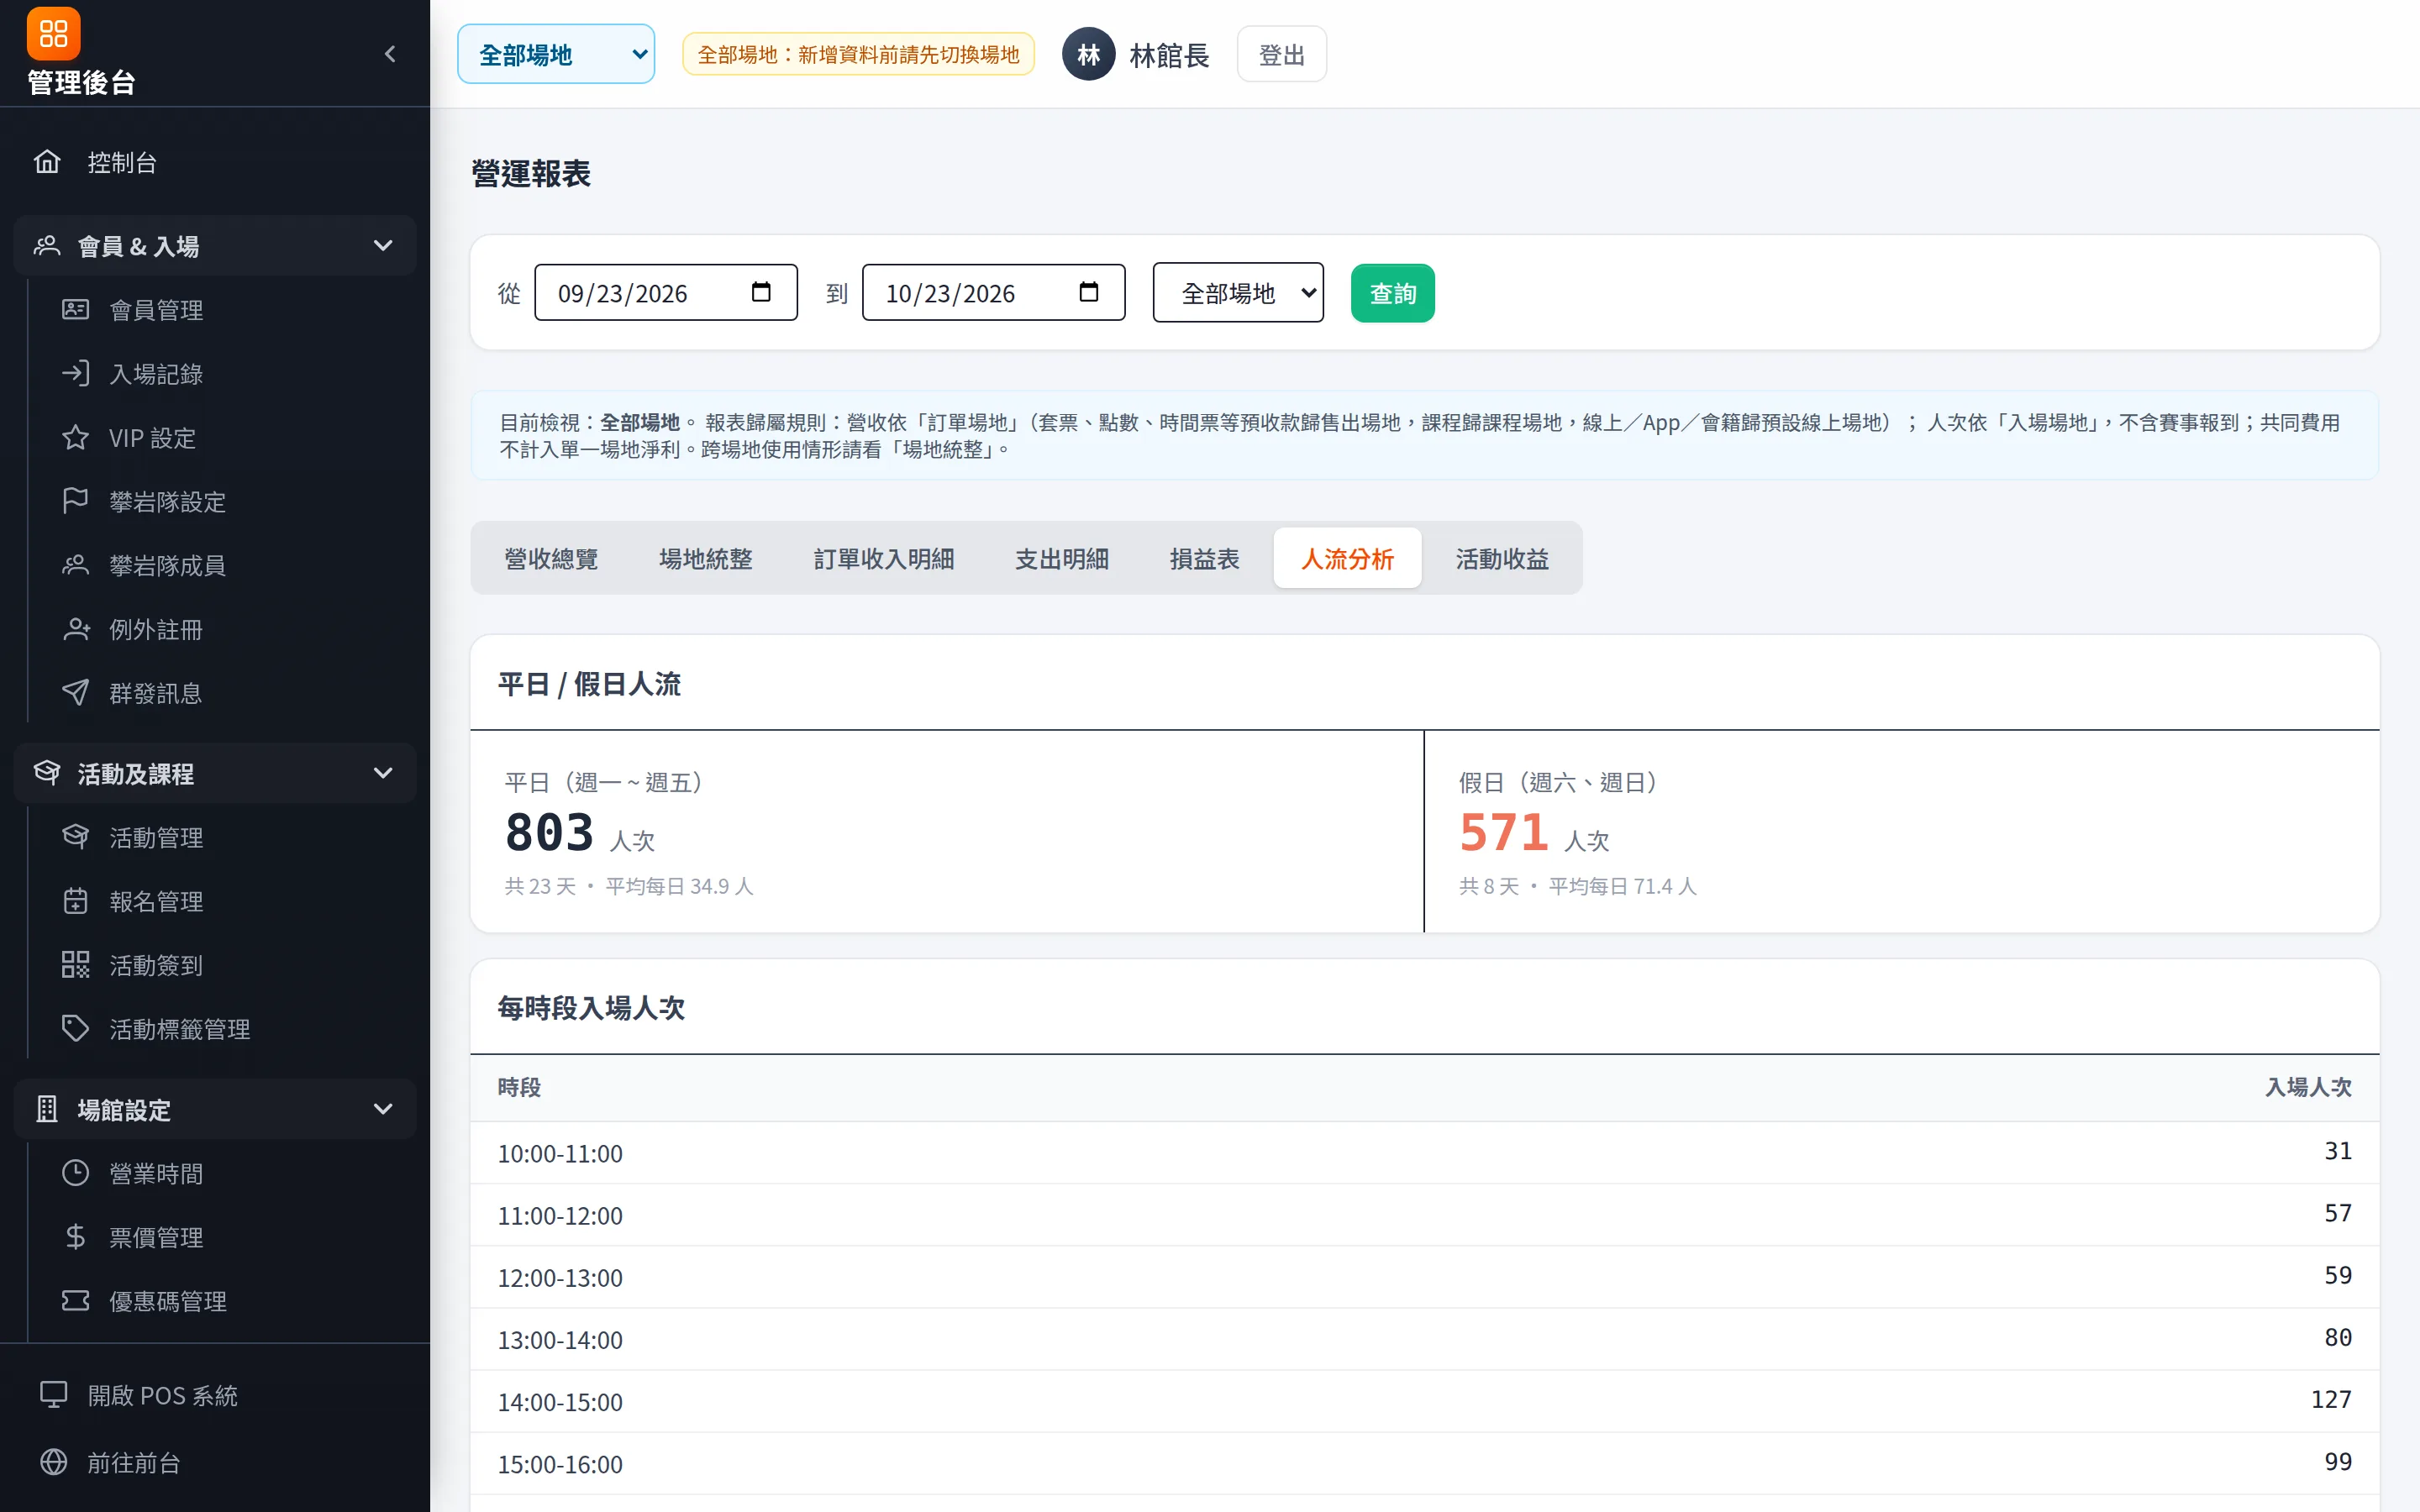This screenshot has height=1512, width=2420.
Task: Collapse the 活動及課程 section
Action: pos(215,773)
